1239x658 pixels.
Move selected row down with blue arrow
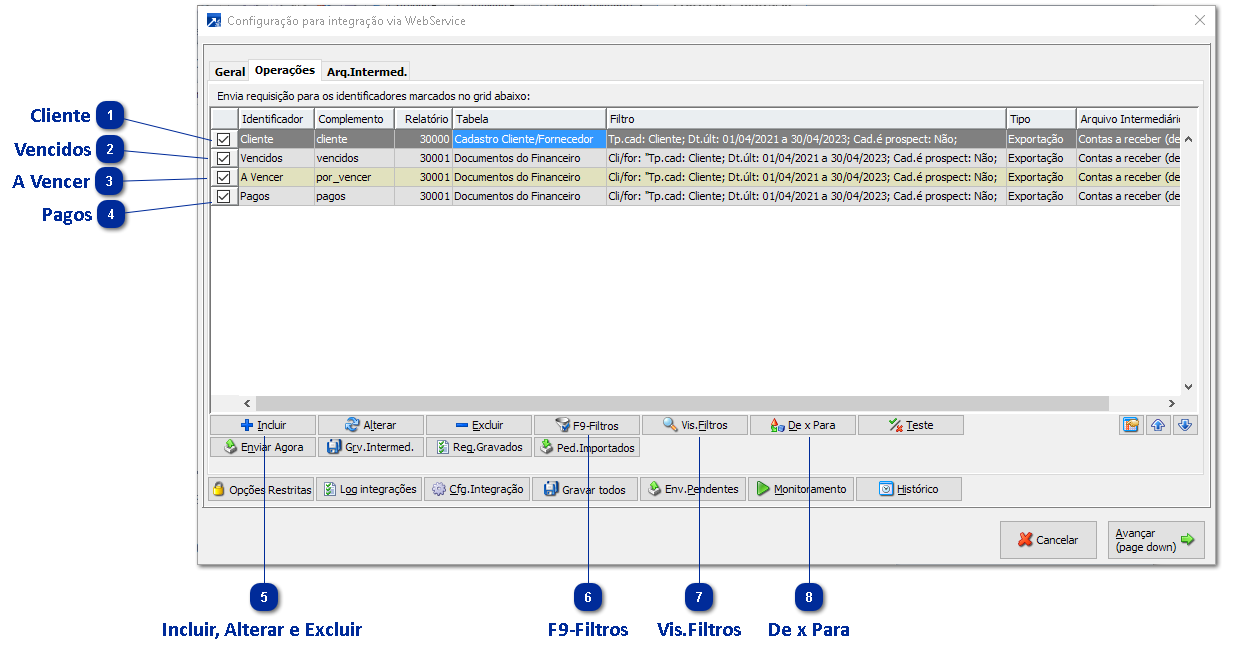[x=1185, y=425]
